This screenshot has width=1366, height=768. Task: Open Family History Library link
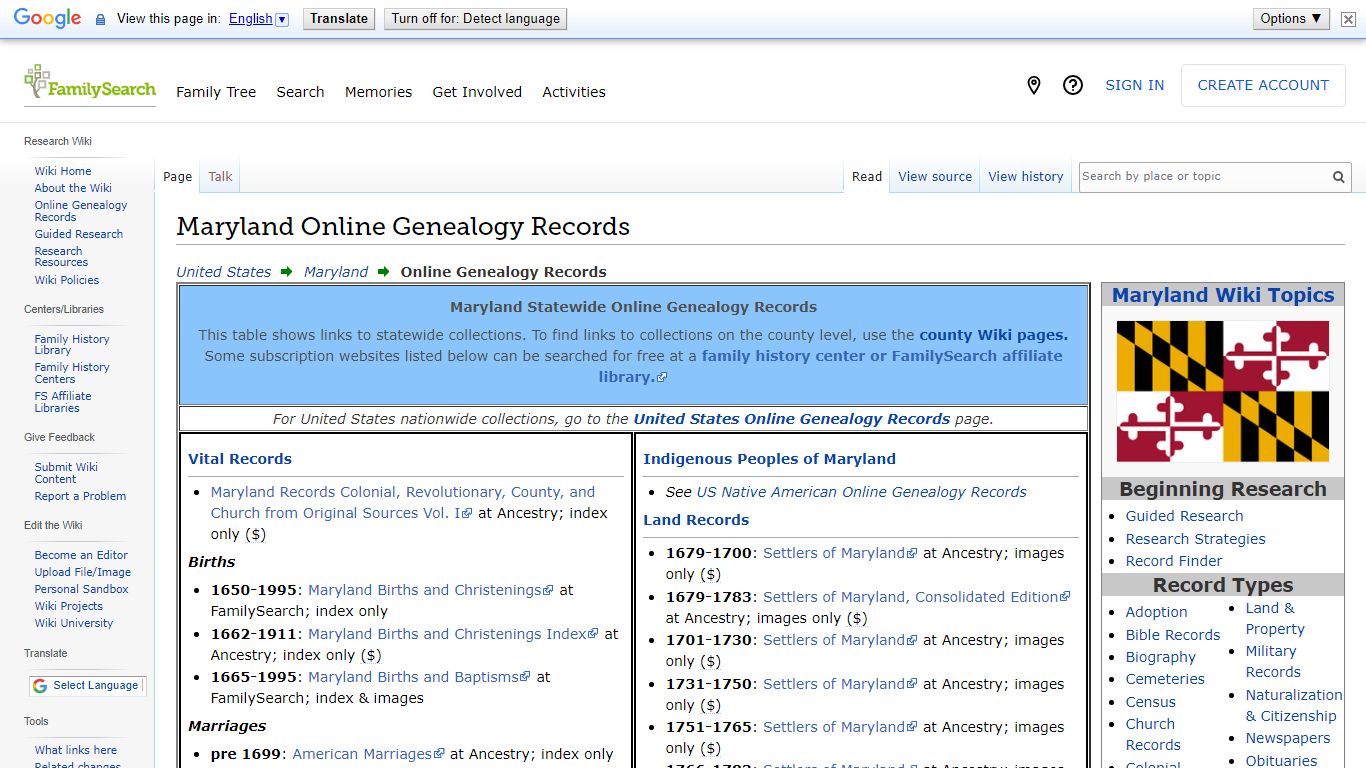pyautogui.click(x=72, y=345)
